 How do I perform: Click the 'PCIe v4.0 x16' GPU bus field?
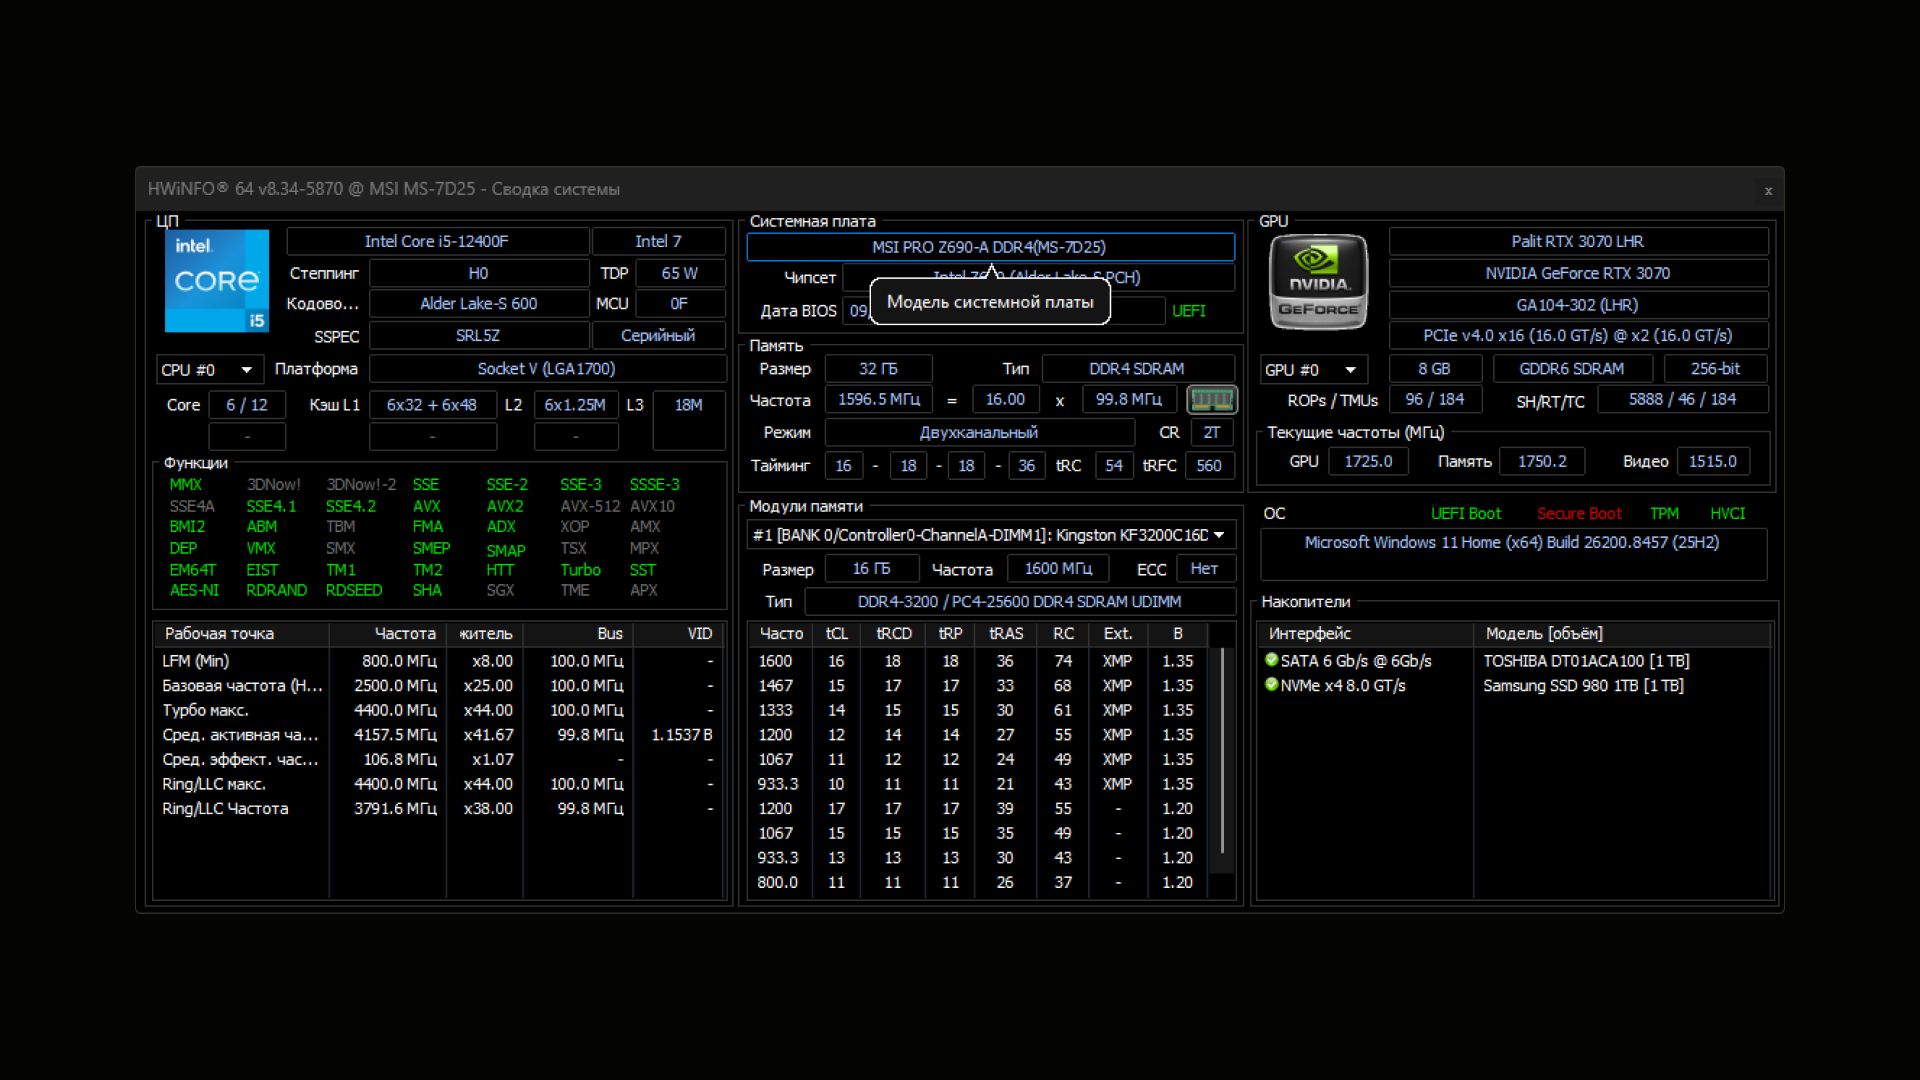[x=1578, y=336]
